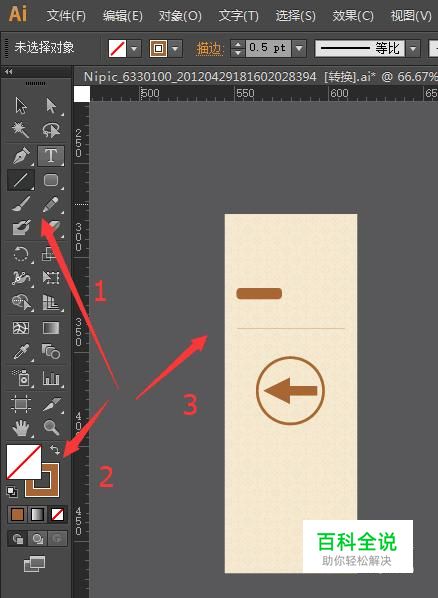The height and width of the screenshot is (598, 438).
Task: Open the 文字(T) menu
Action: [x=238, y=16]
